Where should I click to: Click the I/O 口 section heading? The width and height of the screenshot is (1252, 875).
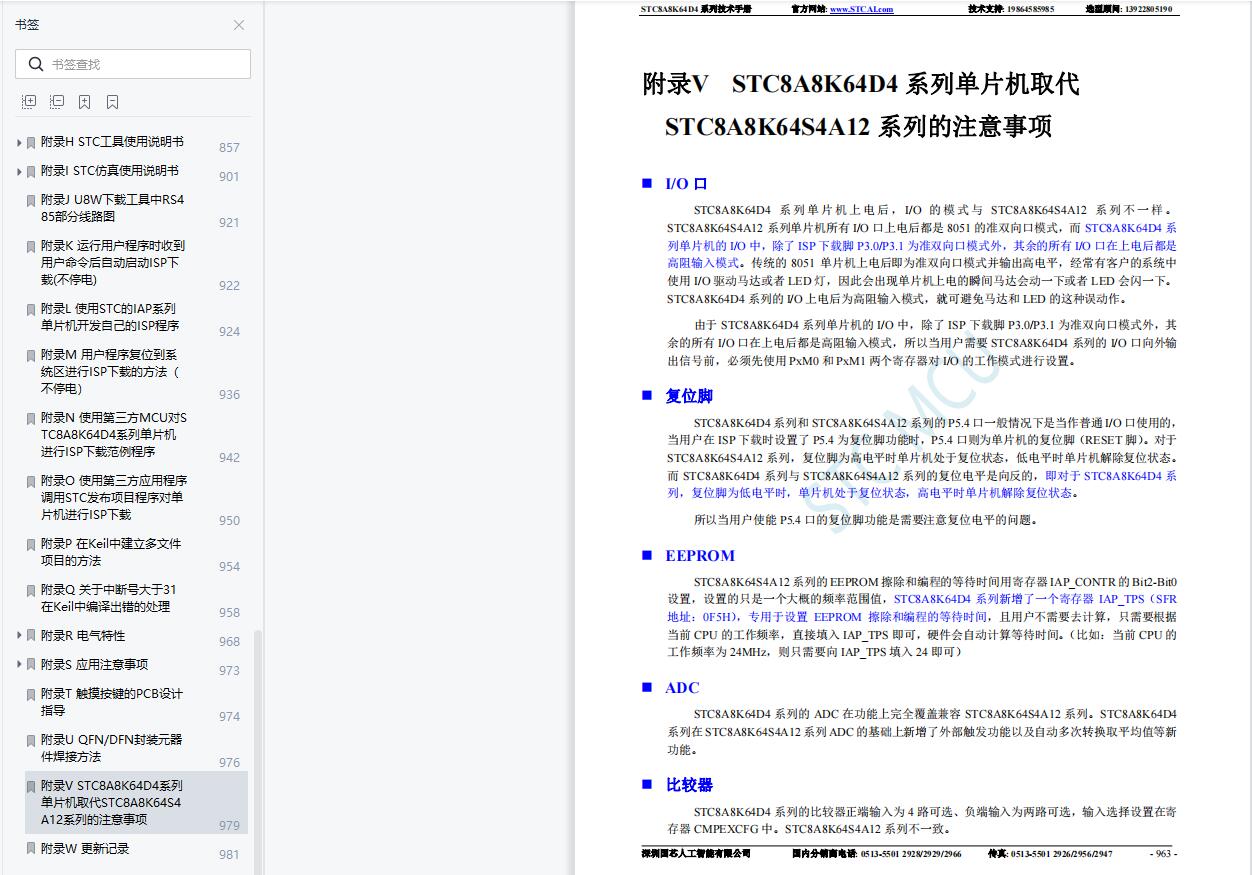[x=686, y=184]
